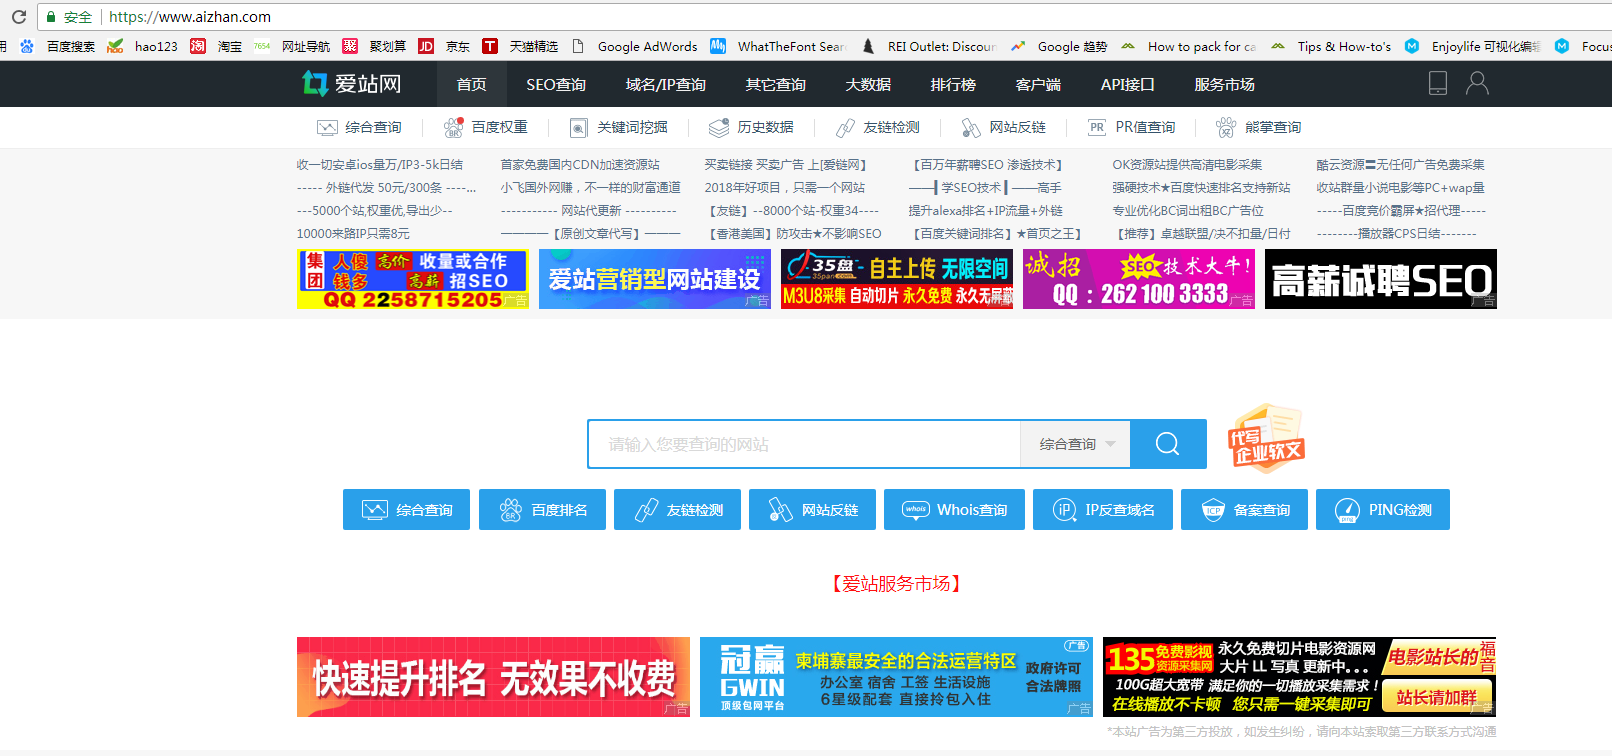Image resolution: width=1612 pixels, height=756 pixels.
Task: Open the 2018年好项目，只需一个网站 text link
Action: [x=785, y=187]
